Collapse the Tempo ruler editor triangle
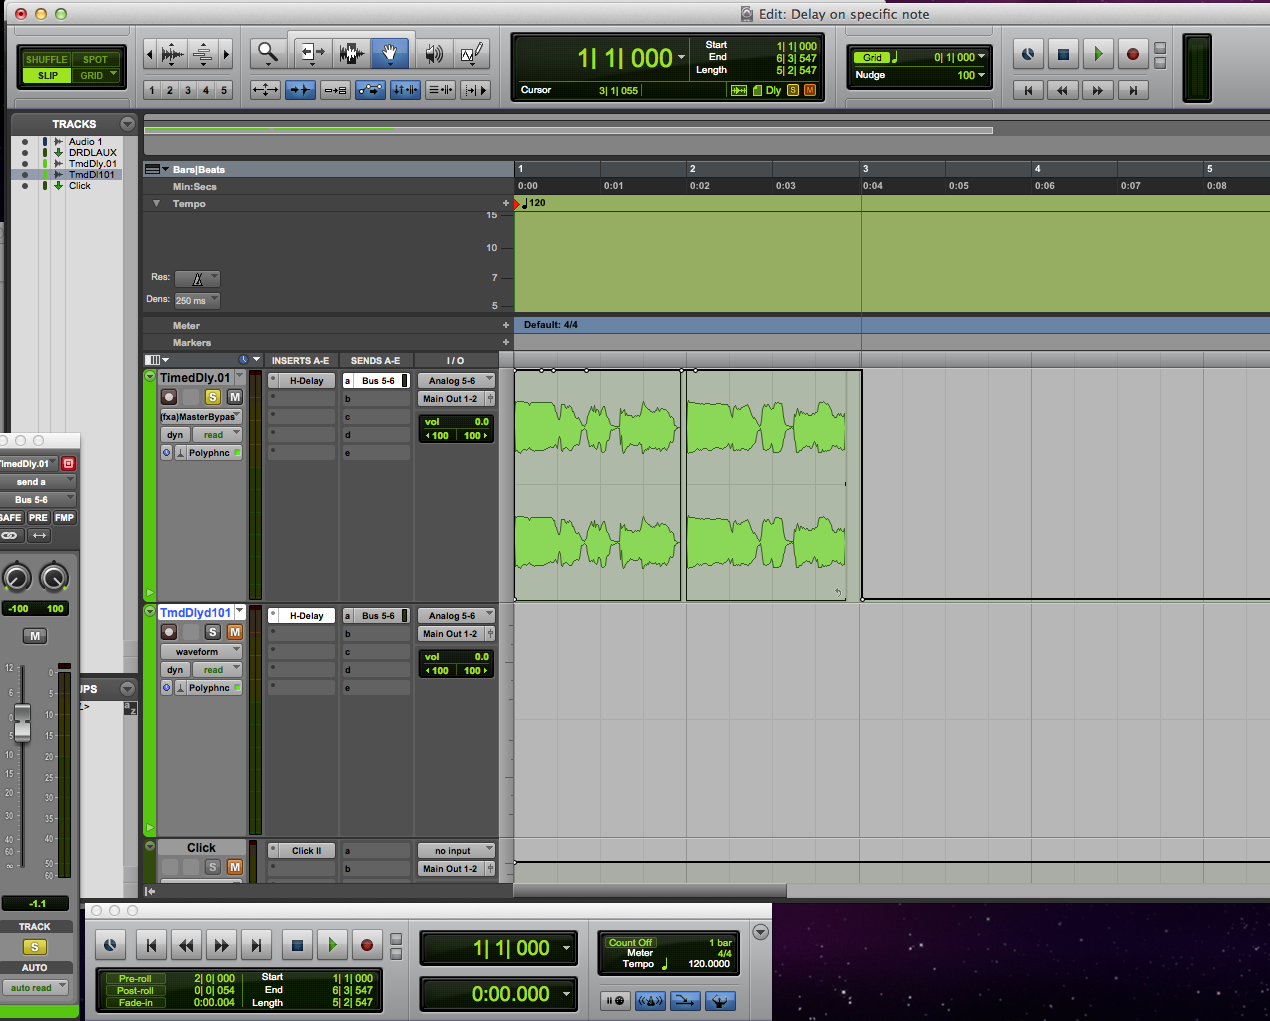1270x1021 pixels. (156, 203)
